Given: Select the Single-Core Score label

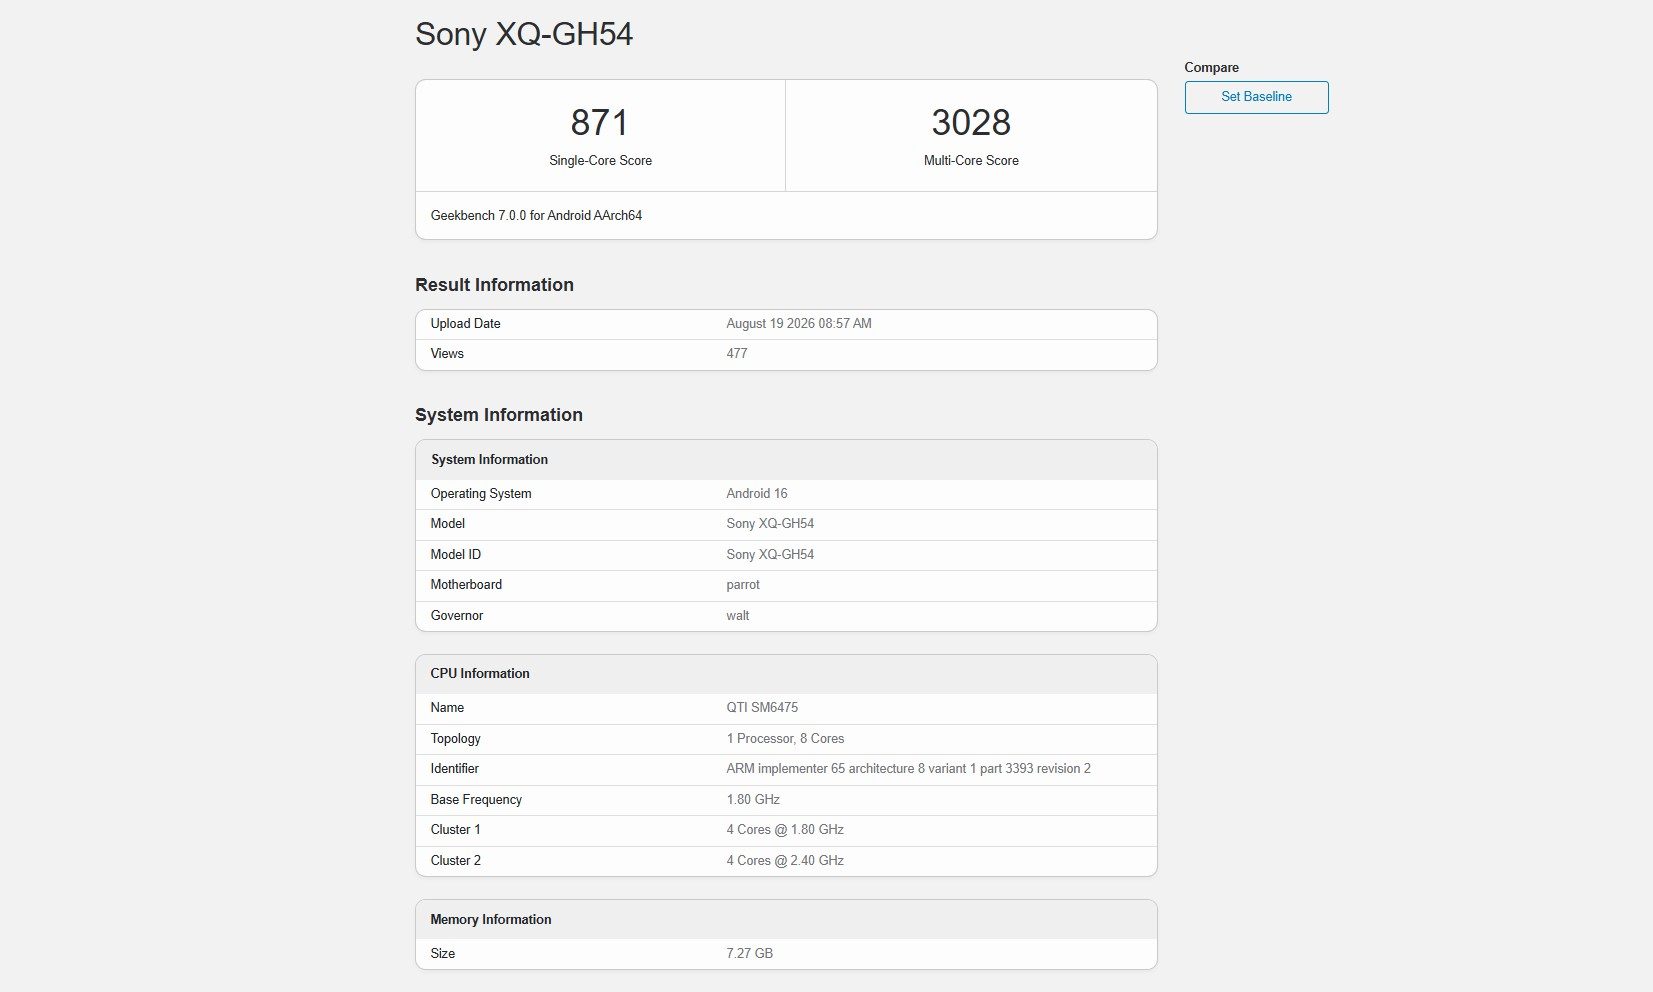Looking at the screenshot, I should 600,160.
